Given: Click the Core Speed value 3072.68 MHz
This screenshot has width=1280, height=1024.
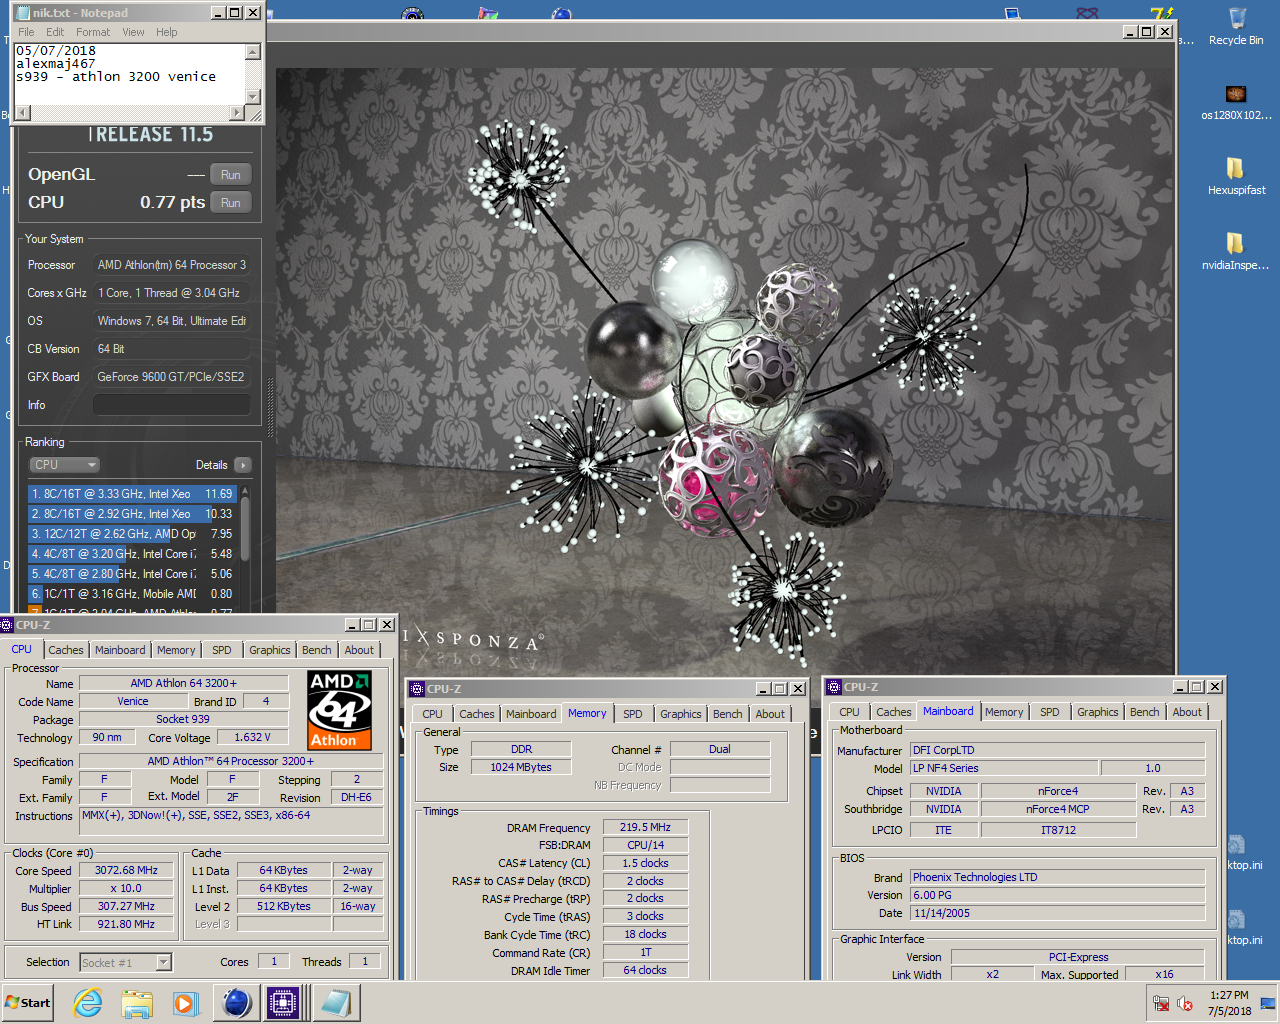Looking at the screenshot, I should (127, 871).
